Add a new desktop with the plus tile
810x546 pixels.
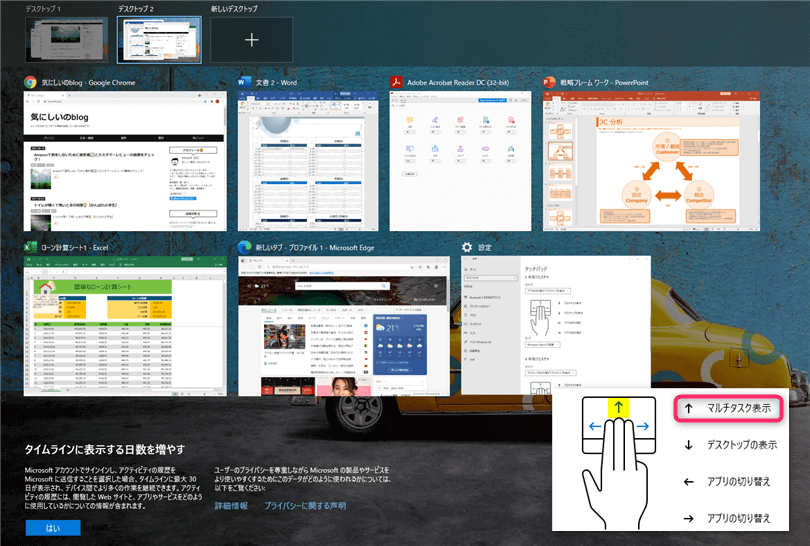[252, 40]
